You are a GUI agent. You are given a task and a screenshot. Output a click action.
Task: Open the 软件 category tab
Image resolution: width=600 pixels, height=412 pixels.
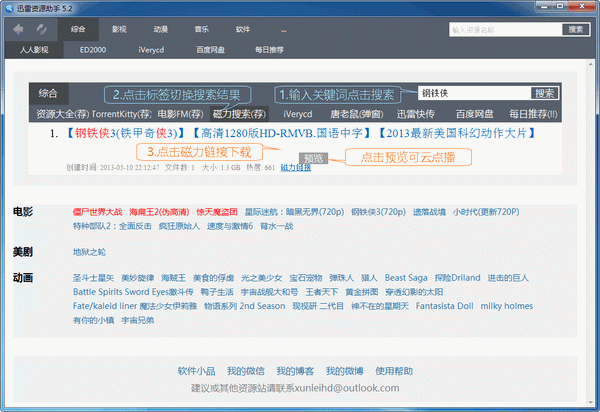point(243,29)
